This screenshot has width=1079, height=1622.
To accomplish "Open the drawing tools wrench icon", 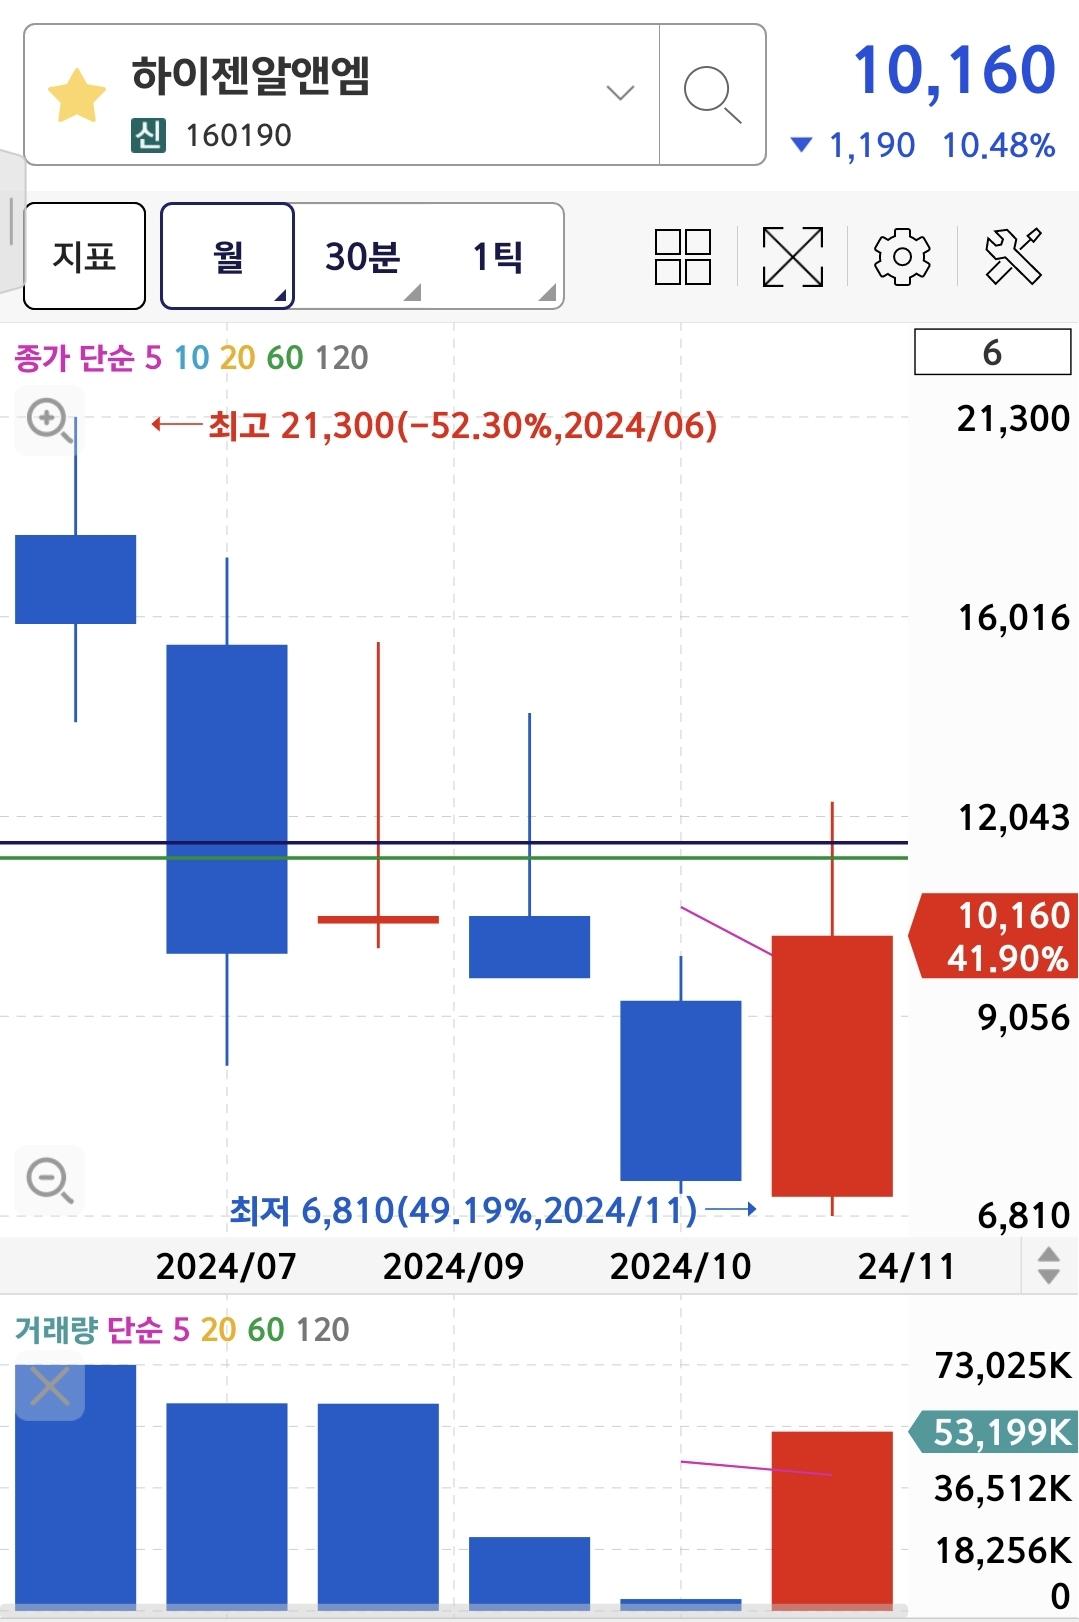I will (x=1013, y=257).
